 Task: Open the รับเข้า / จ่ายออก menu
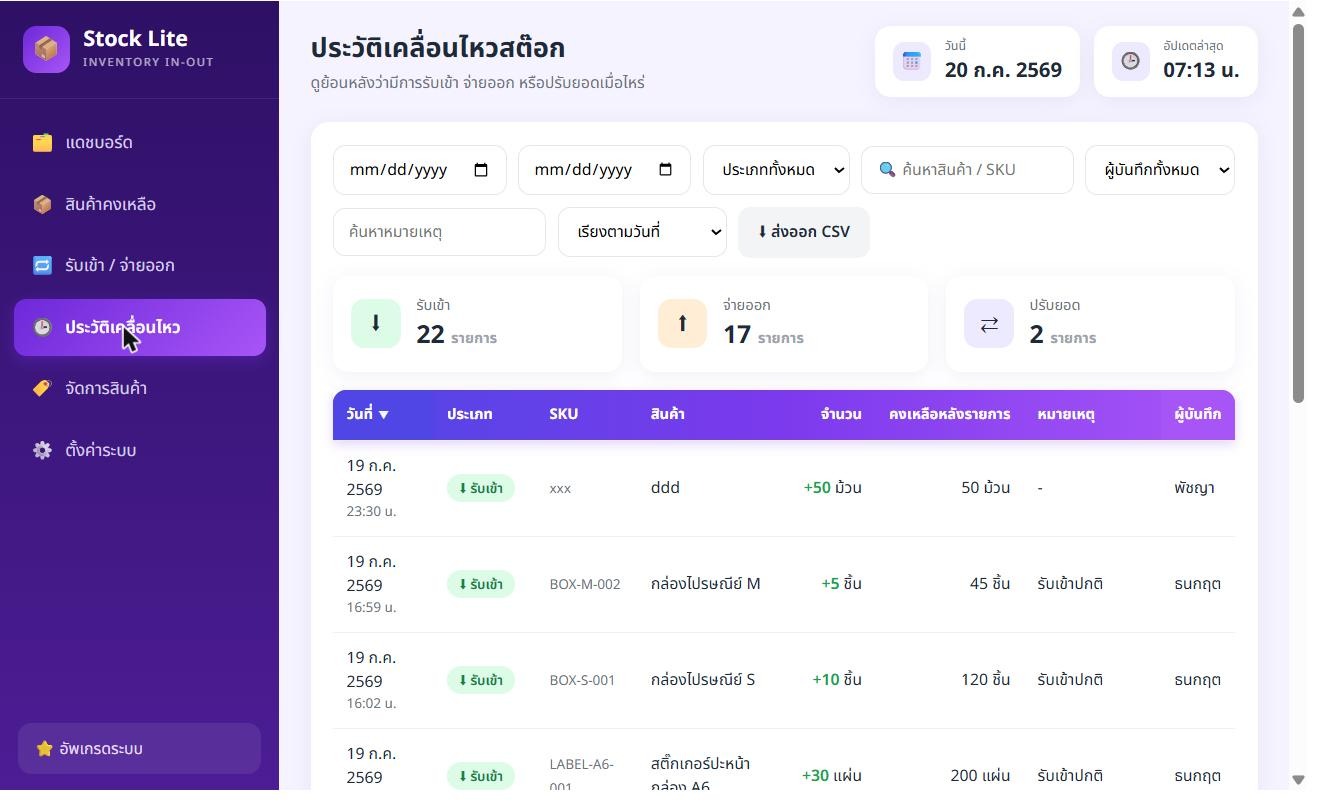[140, 265]
